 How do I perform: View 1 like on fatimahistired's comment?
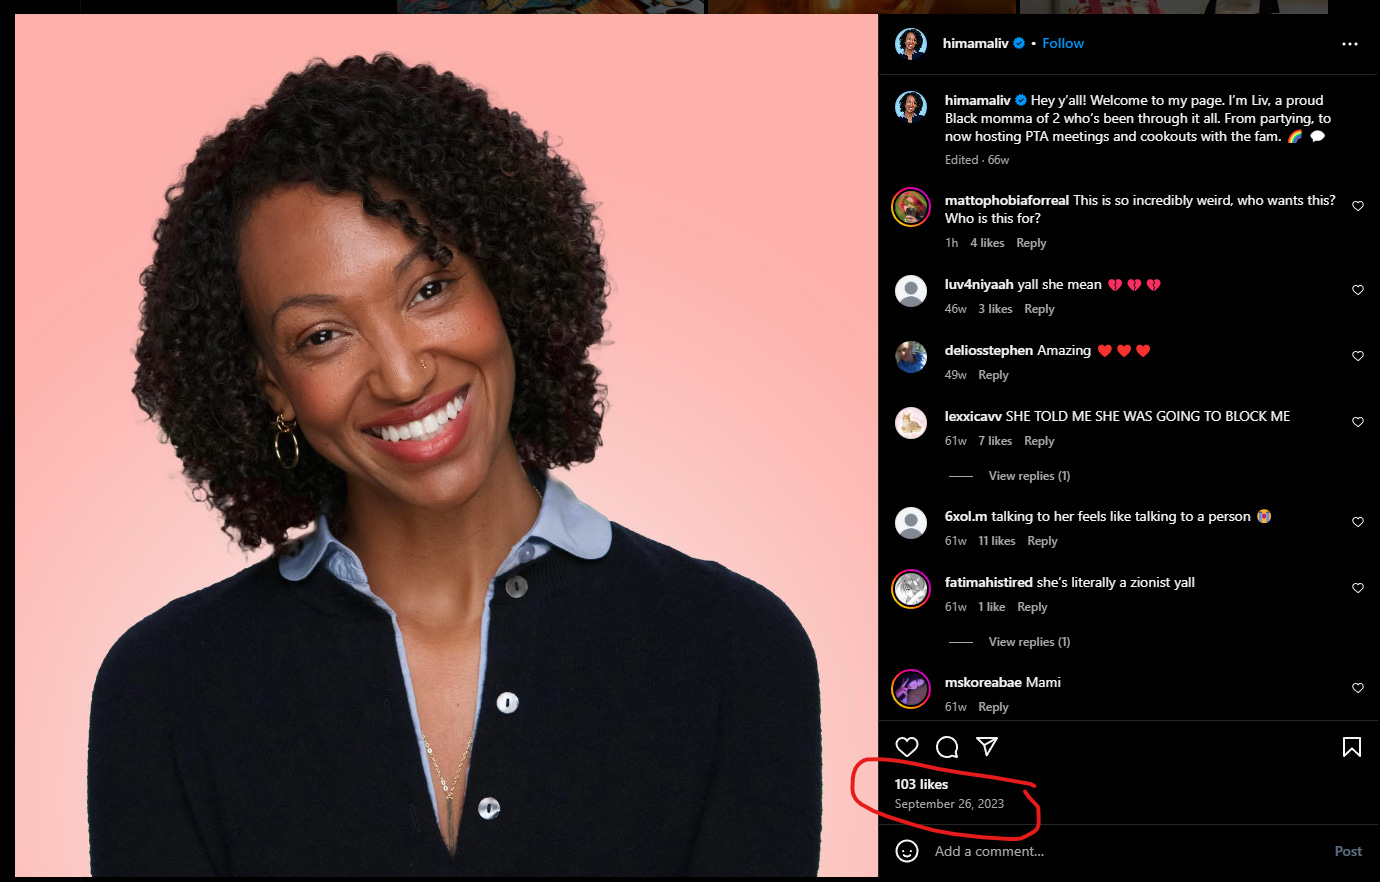click(x=992, y=607)
